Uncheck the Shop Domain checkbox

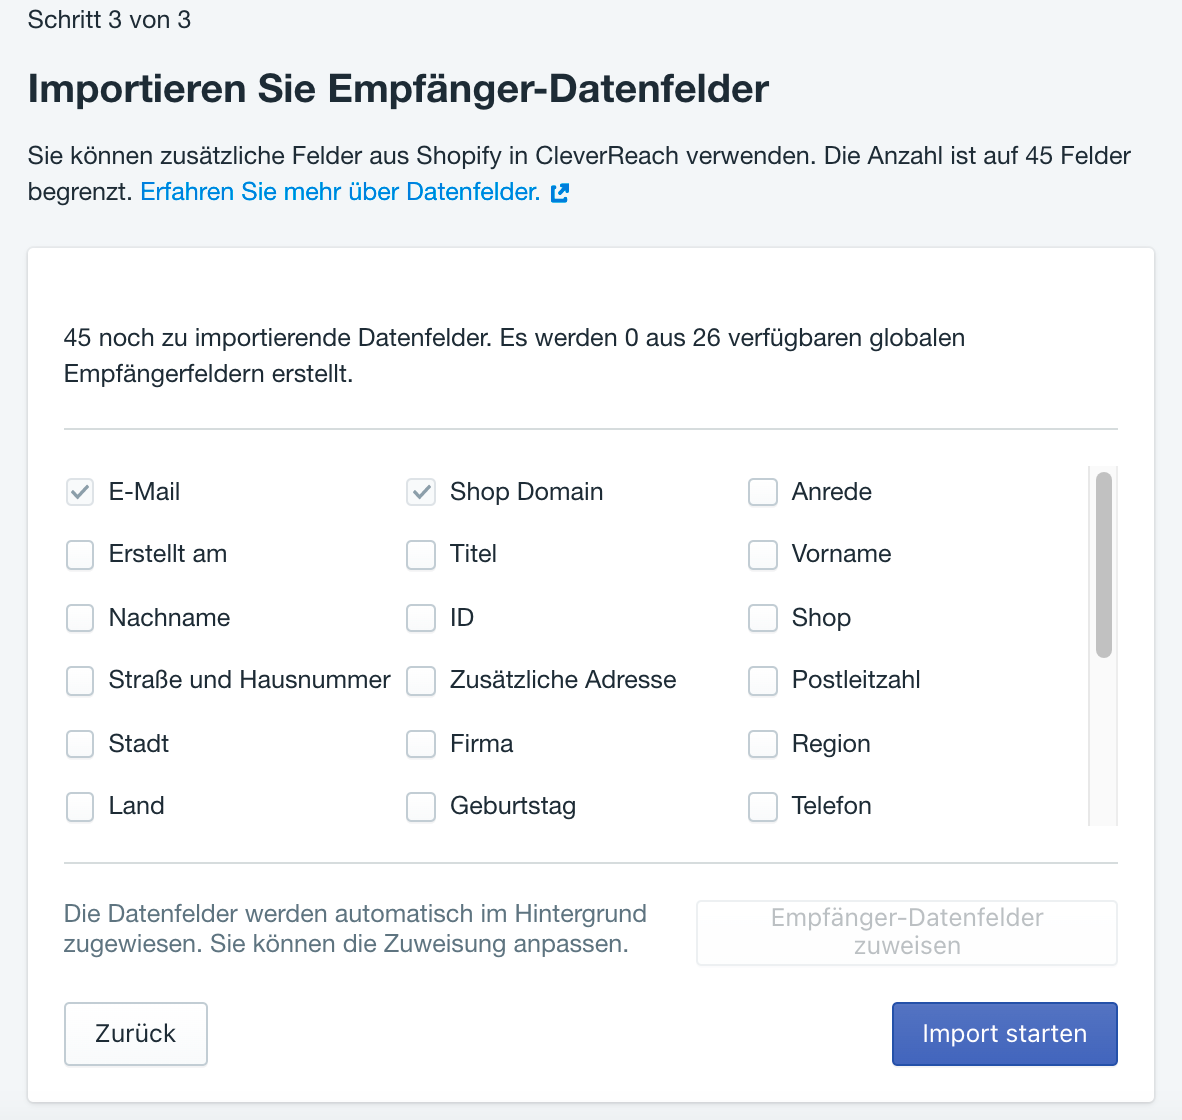click(421, 492)
